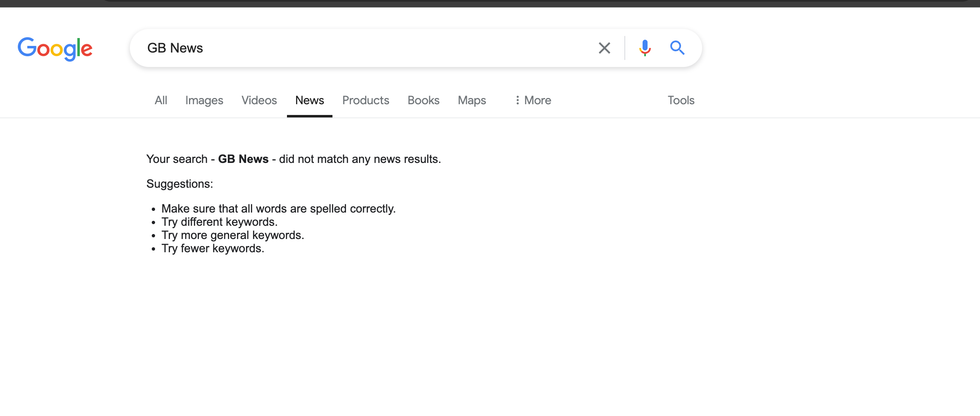Click 'Make sure that all words are spelled correctly'

click(279, 209)
